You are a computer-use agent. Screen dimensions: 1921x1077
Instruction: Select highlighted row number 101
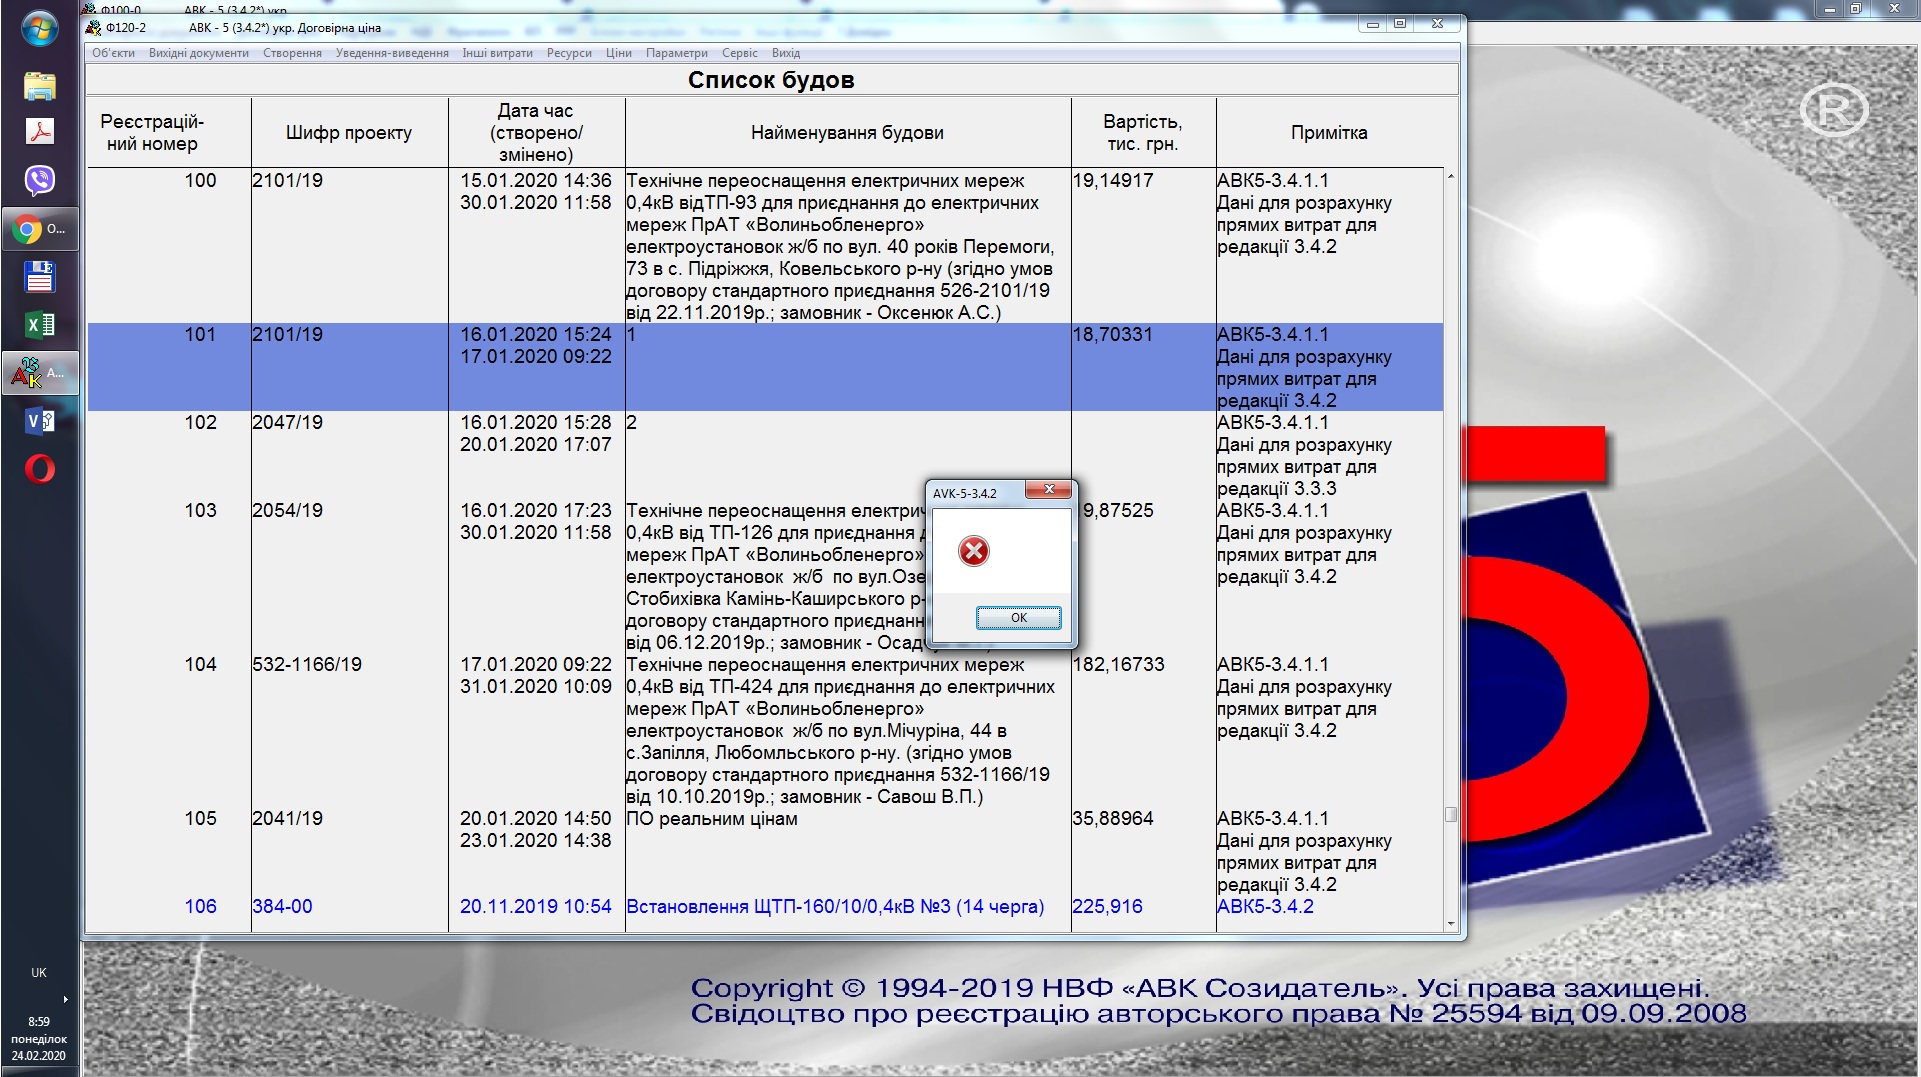[x=765, y=367]
